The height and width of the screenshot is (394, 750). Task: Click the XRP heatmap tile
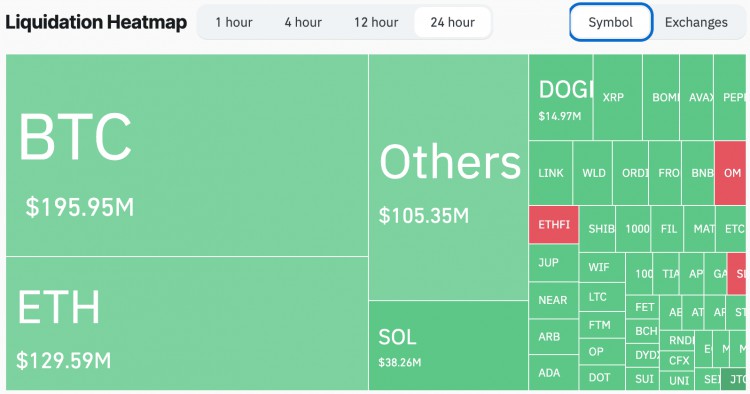click(618, 97)
